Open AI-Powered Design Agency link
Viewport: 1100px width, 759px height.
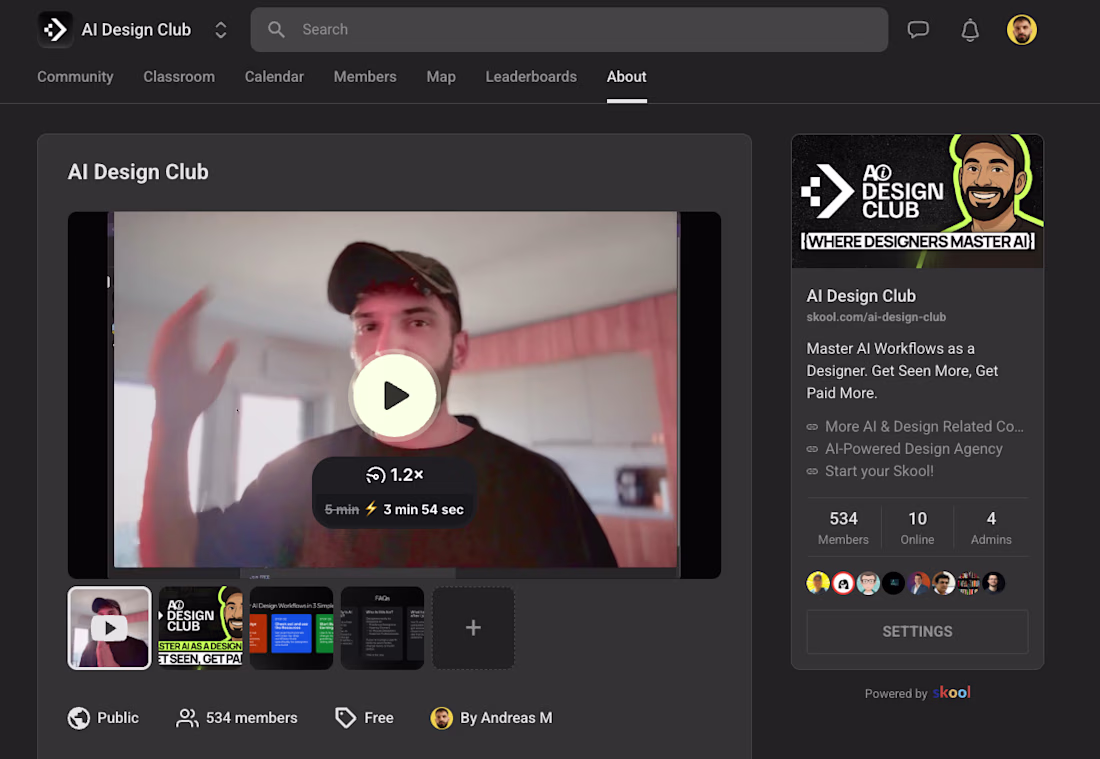point(913,449)
